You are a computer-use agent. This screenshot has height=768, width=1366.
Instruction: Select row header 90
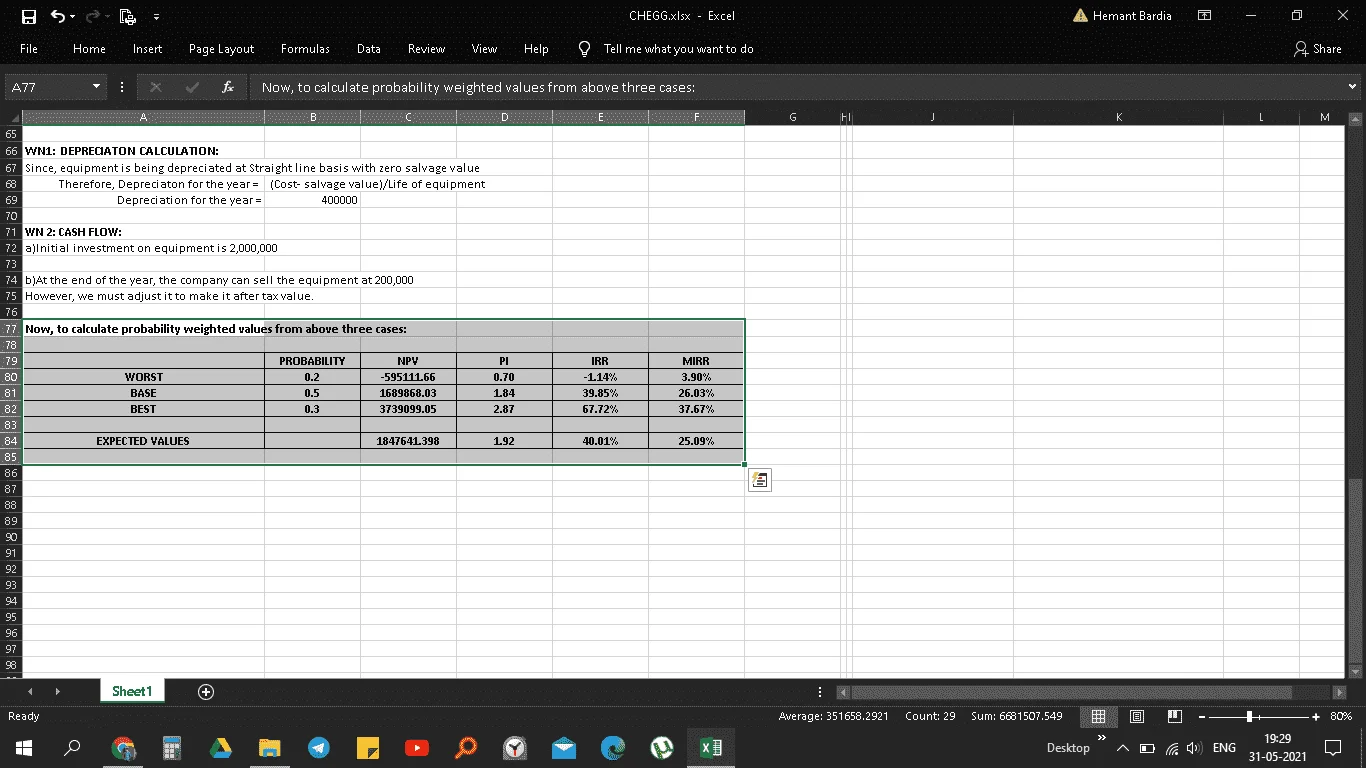point(11,537)
